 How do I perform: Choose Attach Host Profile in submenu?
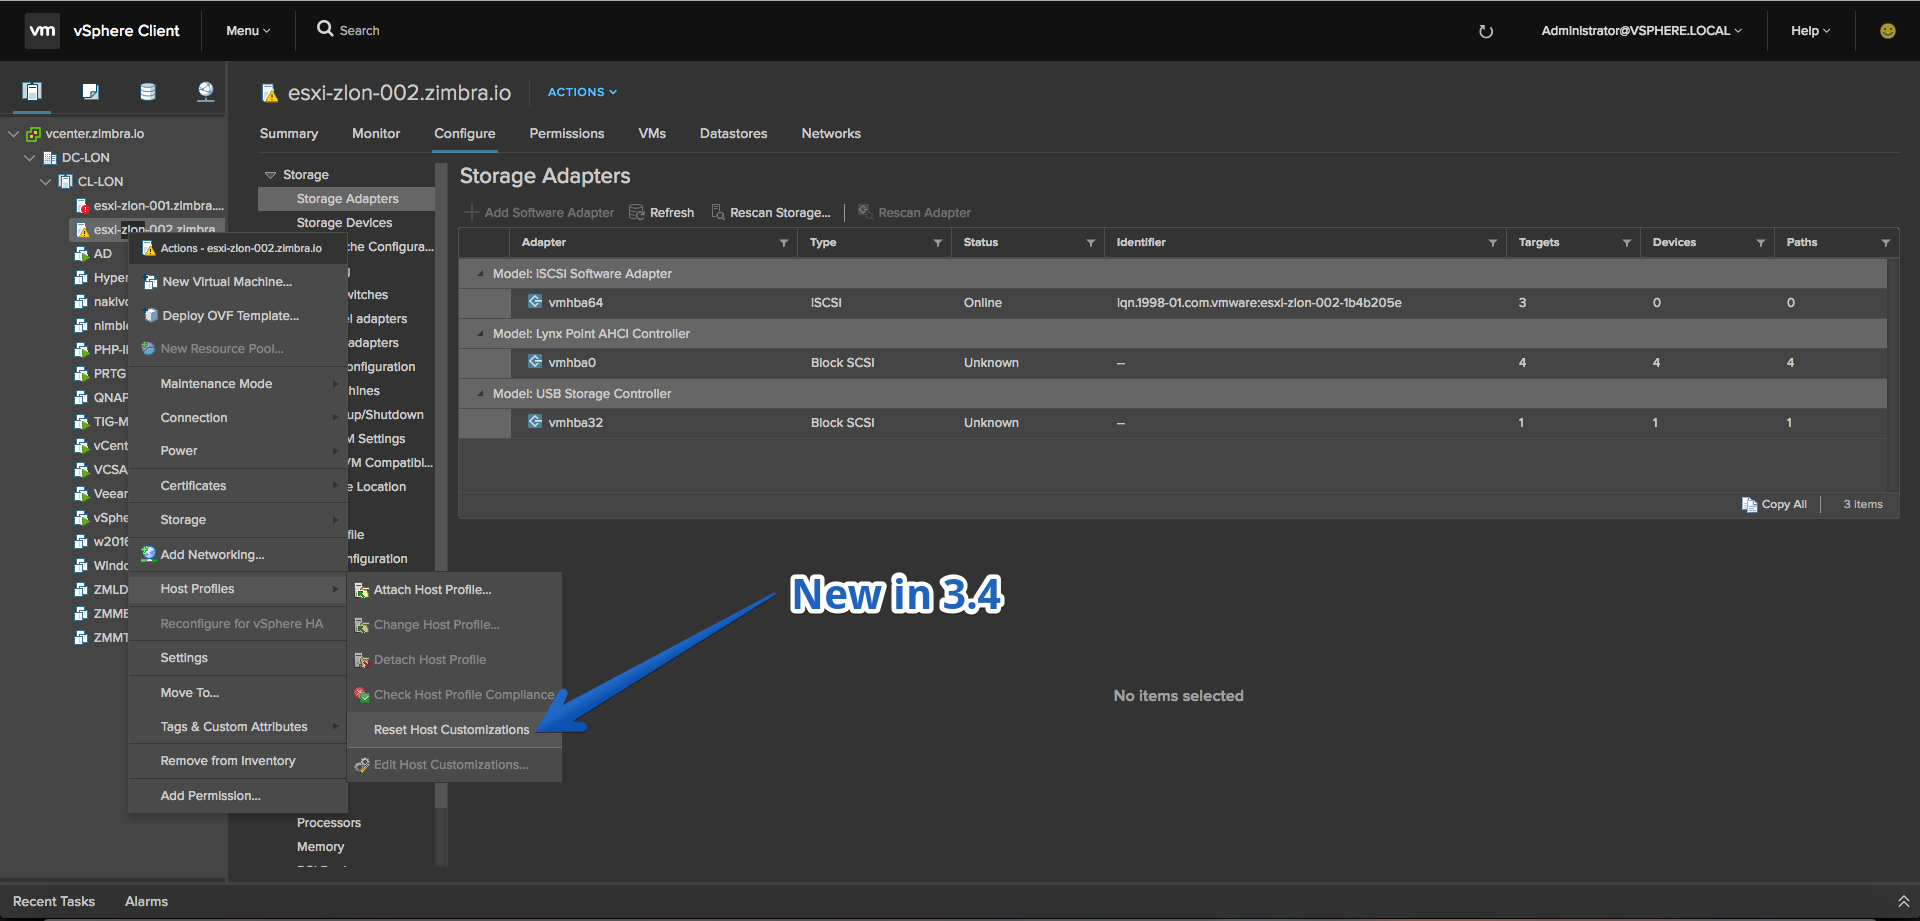click(454, 590)
